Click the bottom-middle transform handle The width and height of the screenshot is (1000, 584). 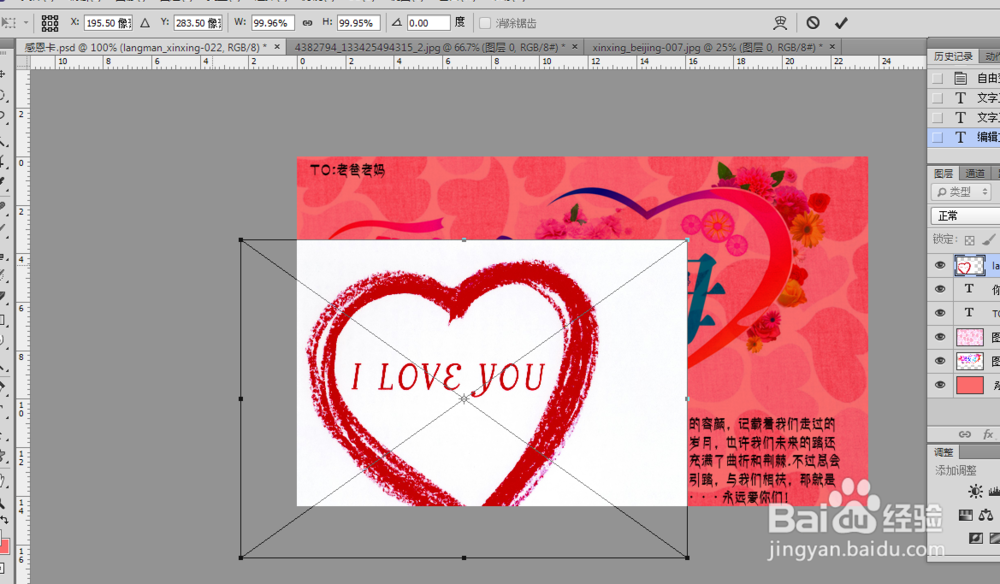[x=464, y=558]
